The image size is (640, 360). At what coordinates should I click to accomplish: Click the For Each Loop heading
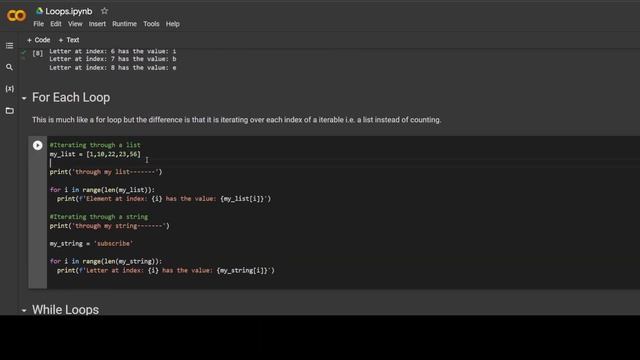click(x=71, y=98)
